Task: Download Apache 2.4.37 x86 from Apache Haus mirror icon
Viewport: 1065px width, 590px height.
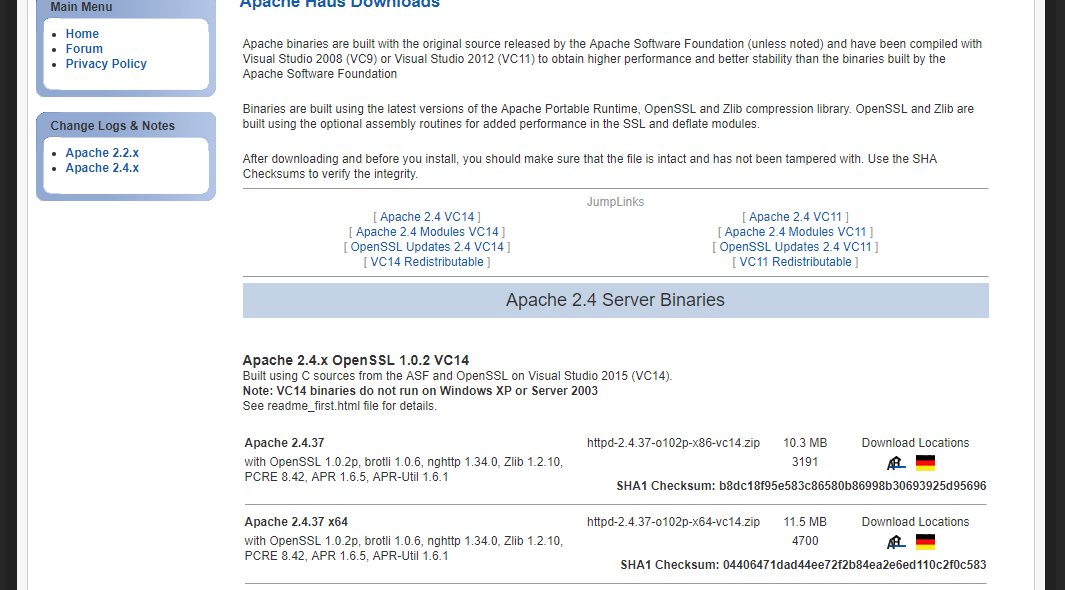Action: tap(897, 463)
